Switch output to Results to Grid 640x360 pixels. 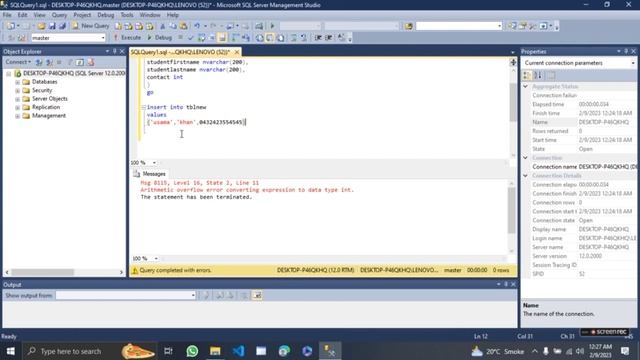pos(270,38)
